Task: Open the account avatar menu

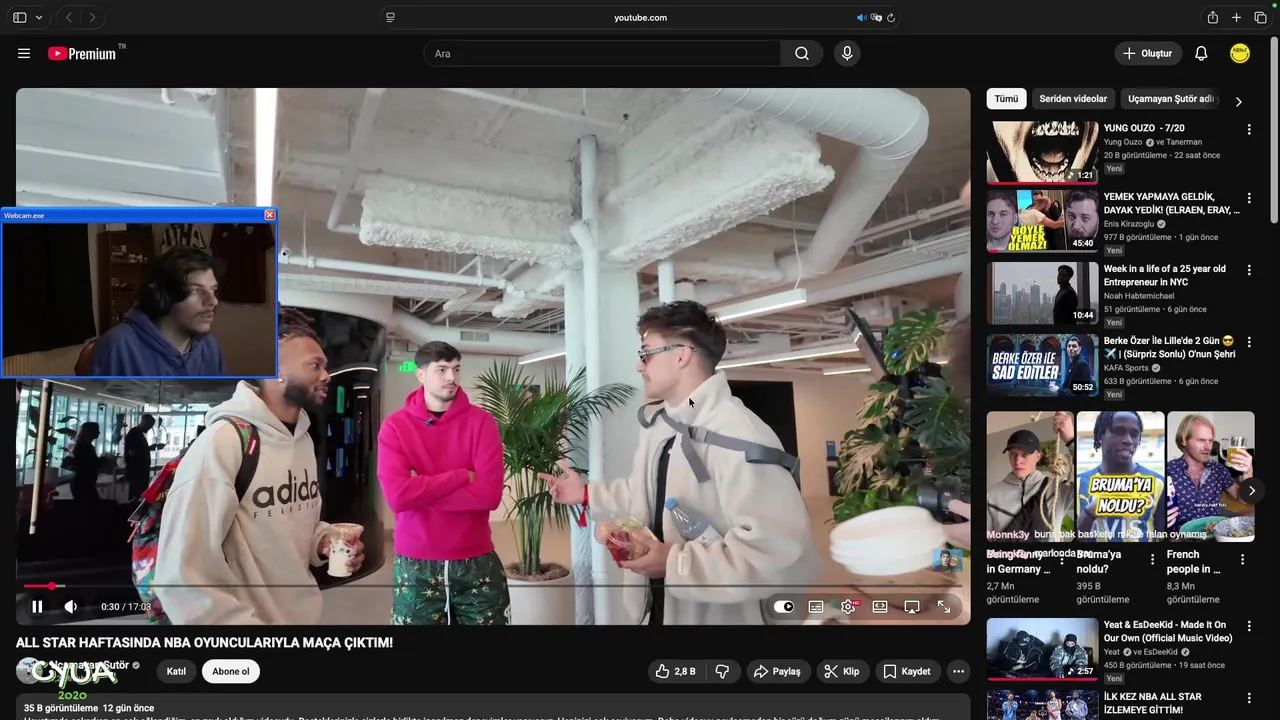Action: click(x=1240, y=54)
